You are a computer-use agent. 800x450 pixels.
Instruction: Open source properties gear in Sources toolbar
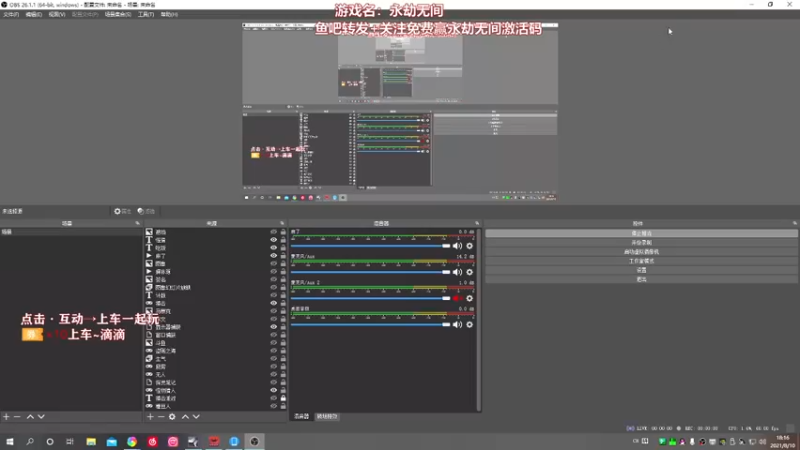coord(172,417)
